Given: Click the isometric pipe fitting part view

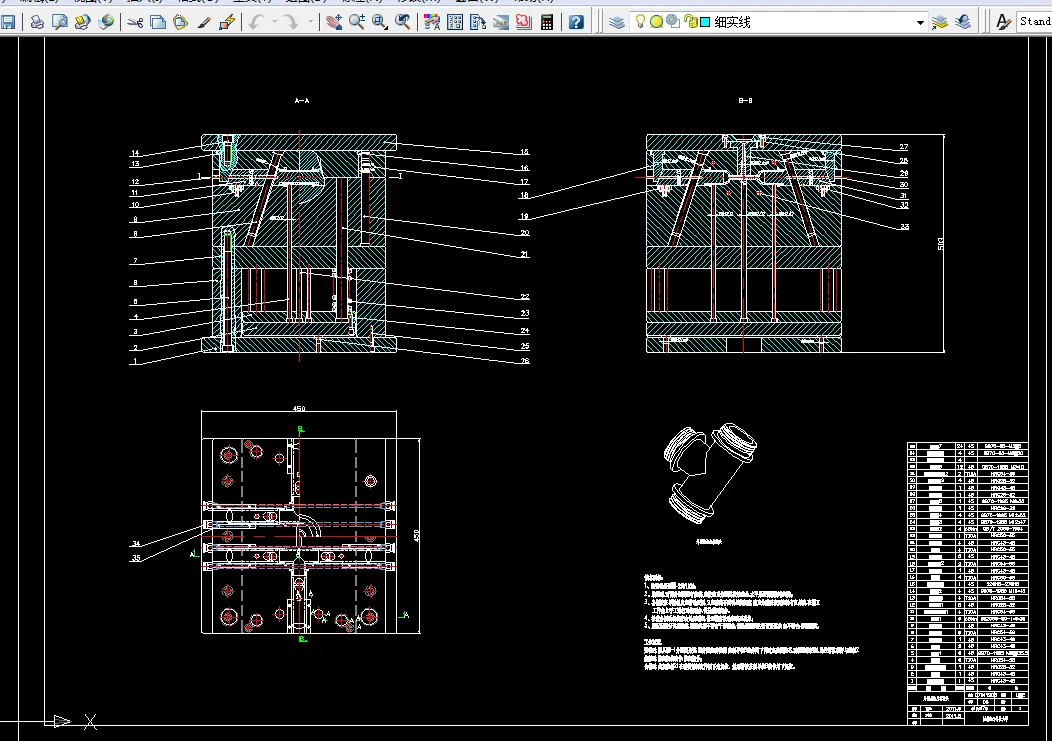Looking at the screenshot, I should coord(710,472).
